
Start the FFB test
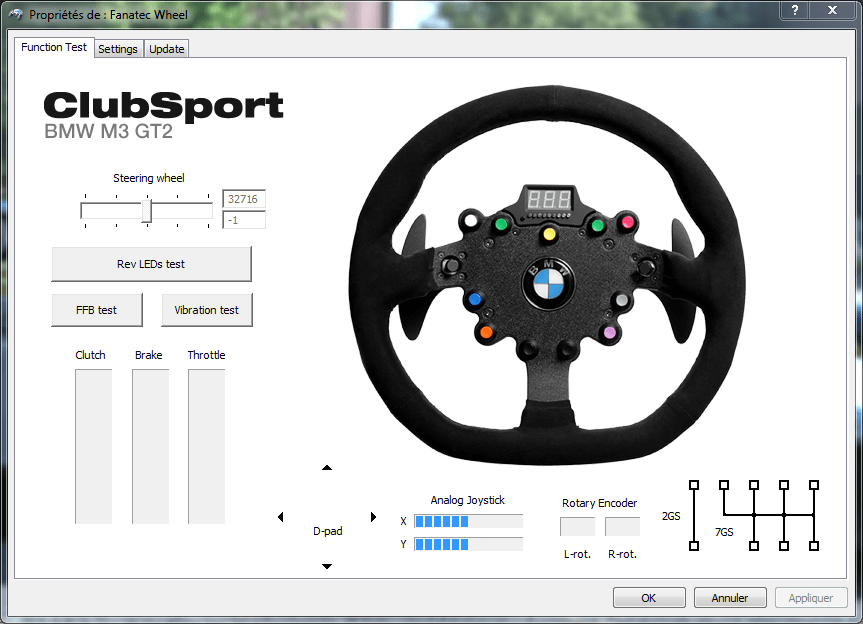point(97,310)
